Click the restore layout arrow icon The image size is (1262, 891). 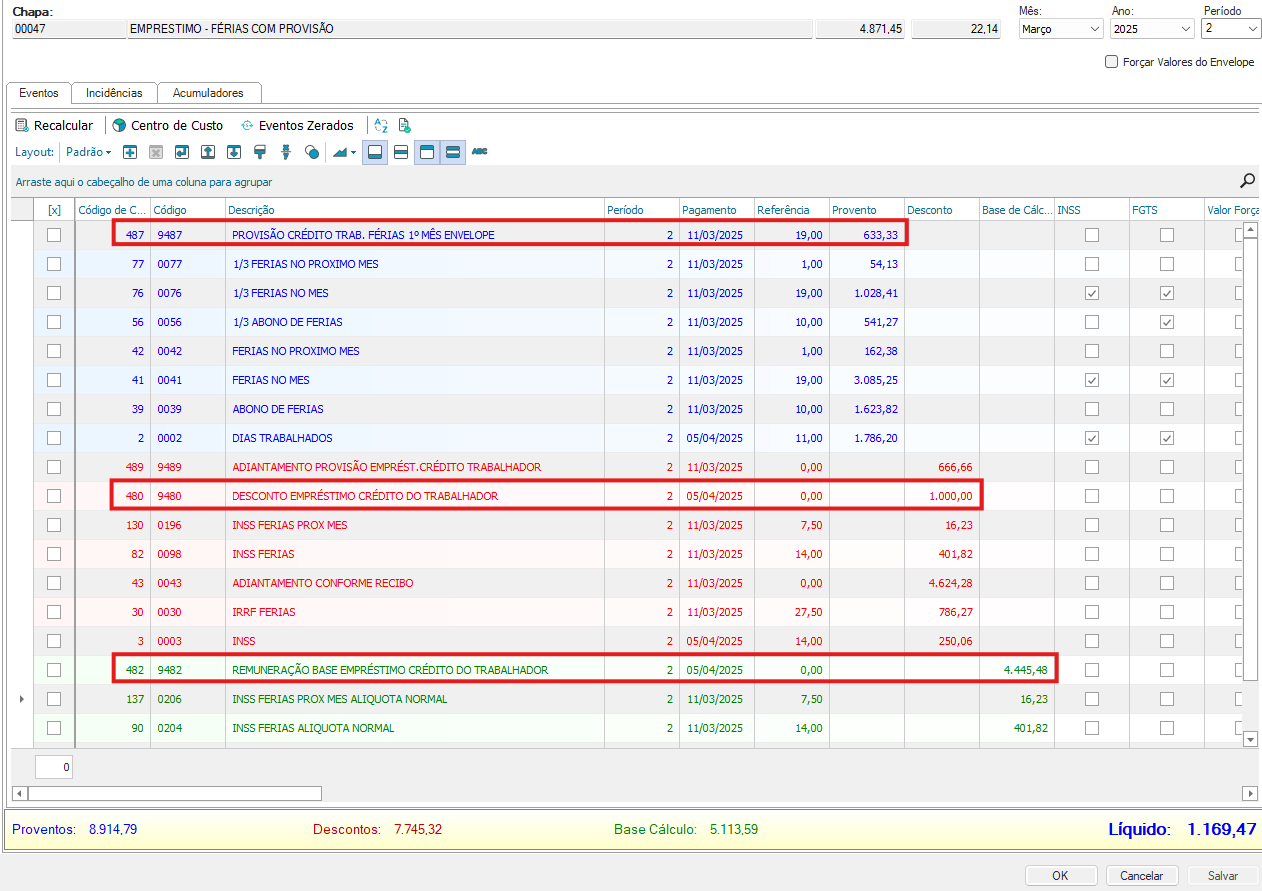point(182,152)
